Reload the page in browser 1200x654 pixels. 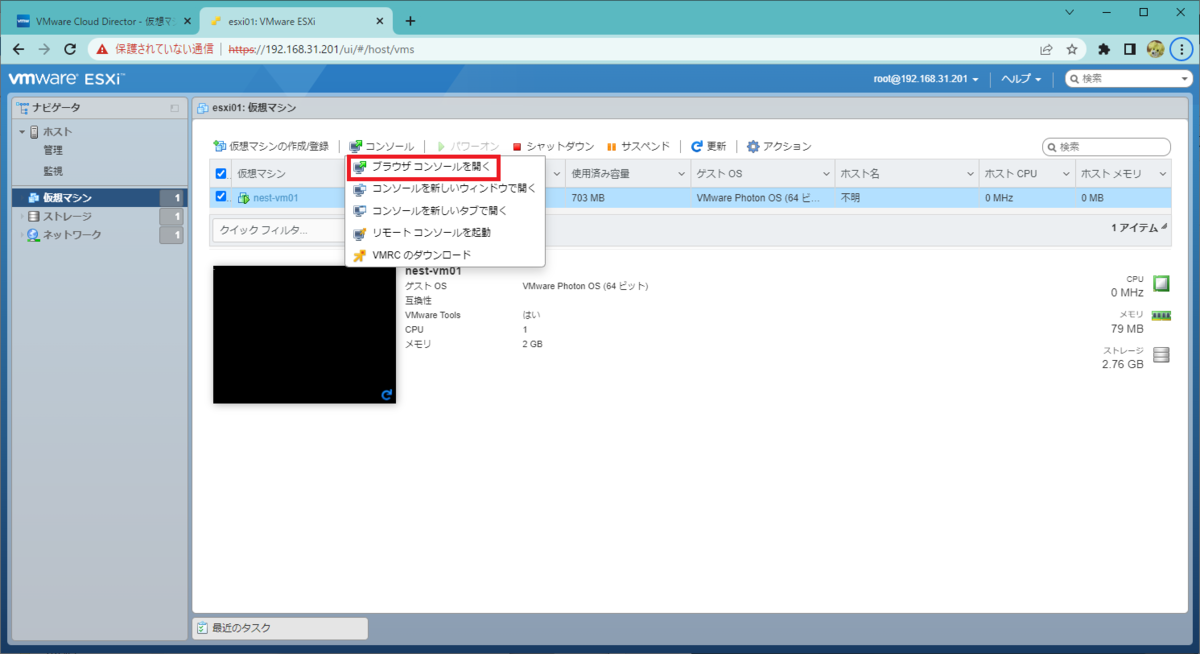coord(71,48)
